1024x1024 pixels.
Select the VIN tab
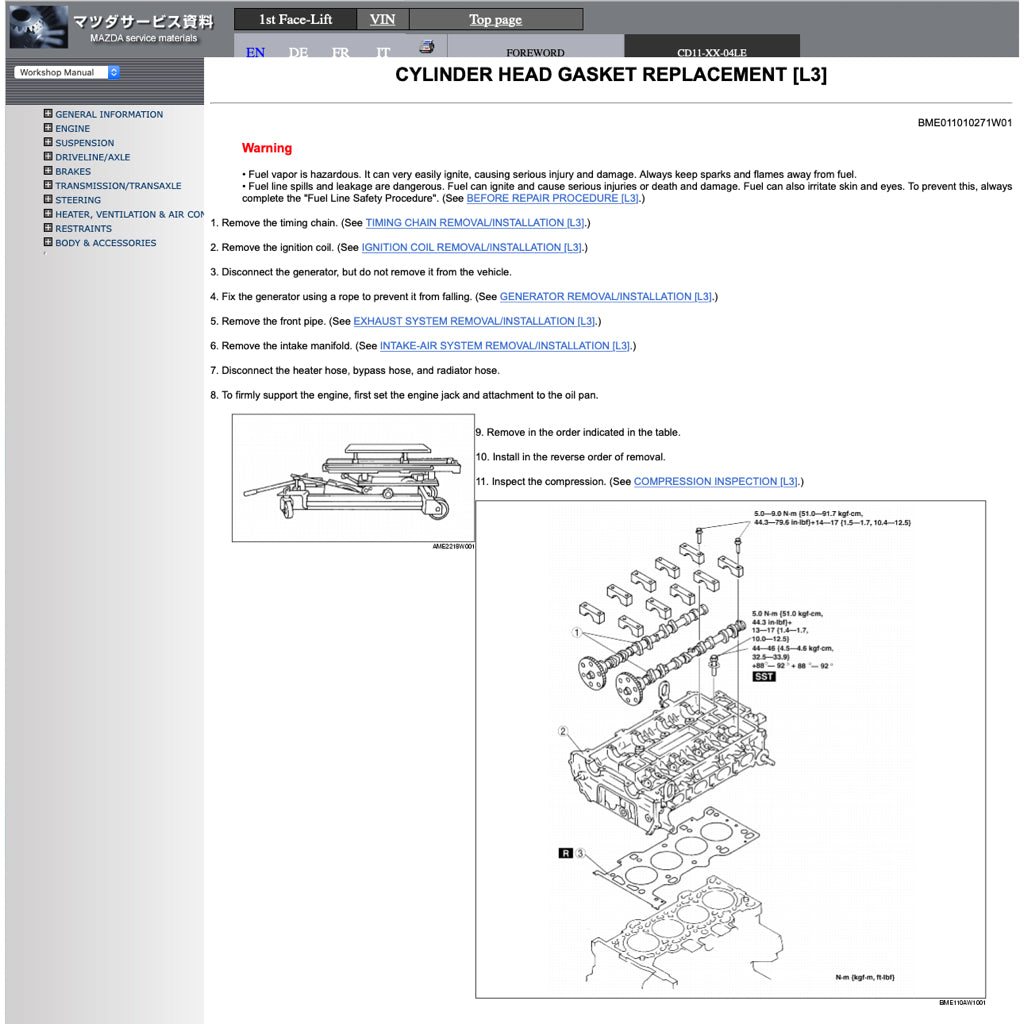point(381,19)
